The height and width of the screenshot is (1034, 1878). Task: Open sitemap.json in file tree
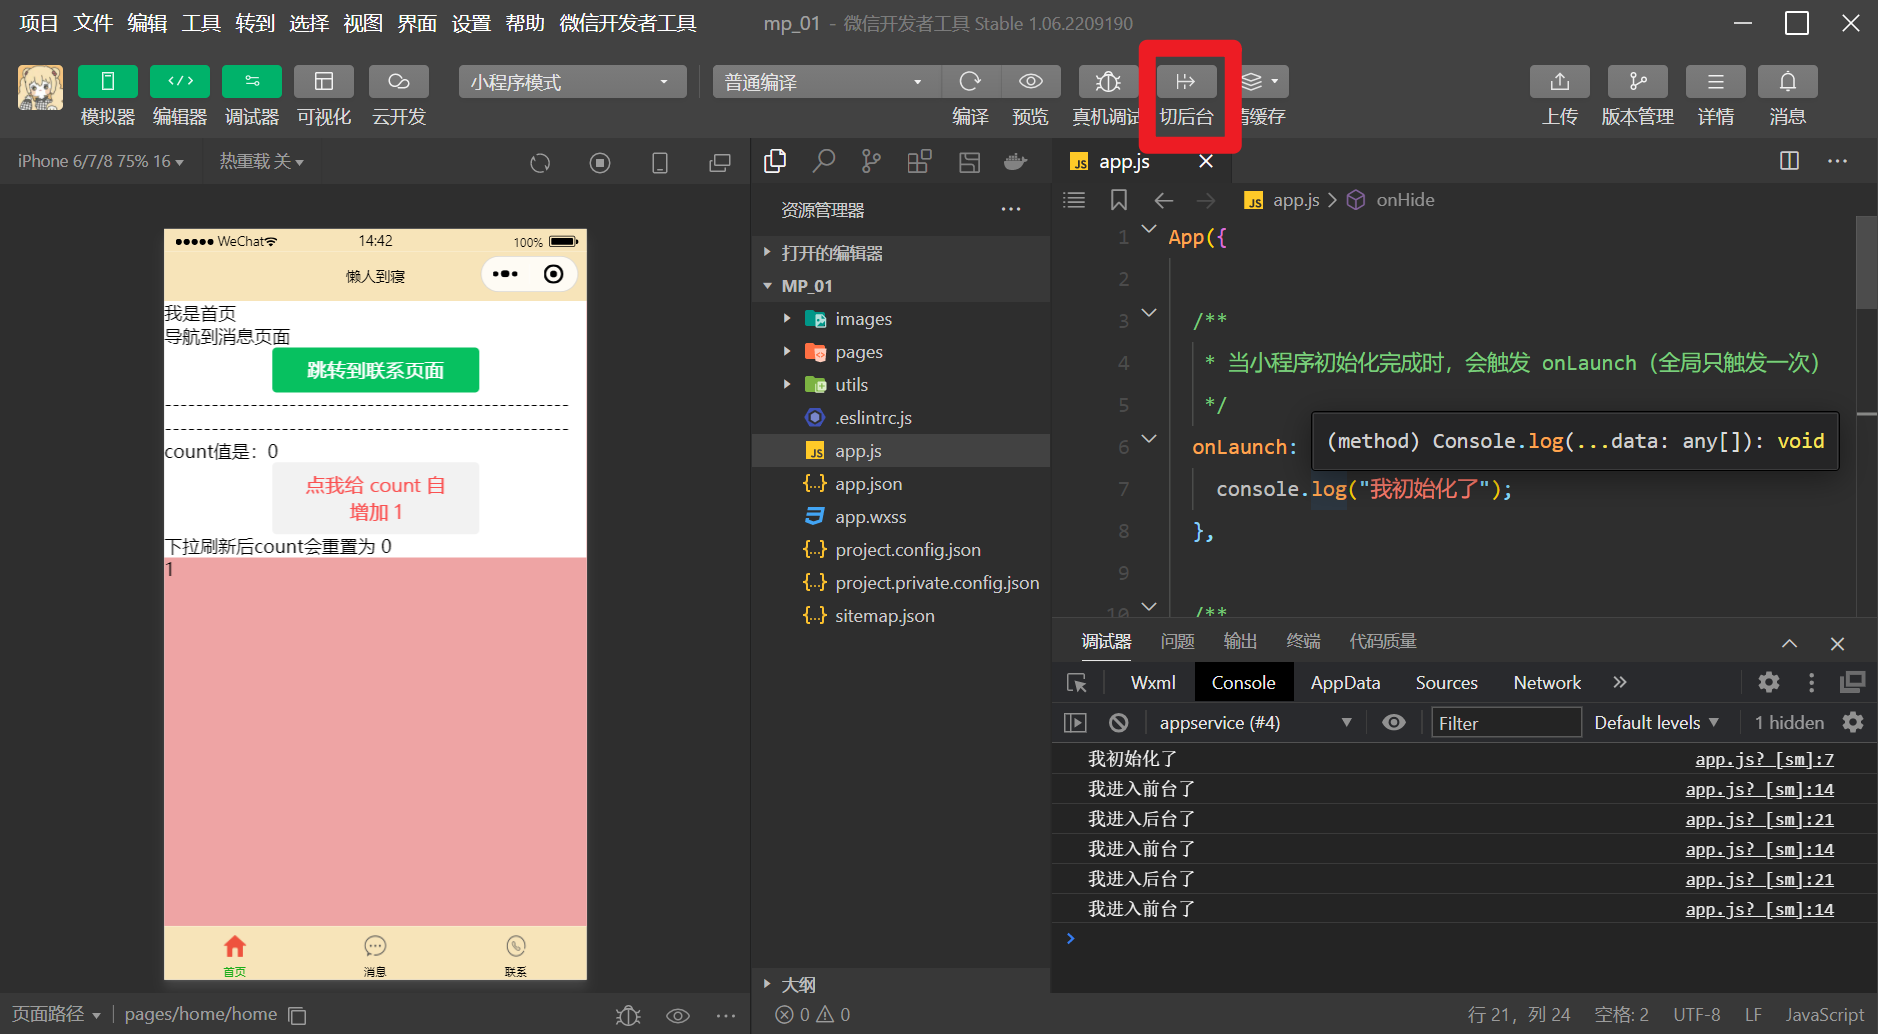click(901, 616)
